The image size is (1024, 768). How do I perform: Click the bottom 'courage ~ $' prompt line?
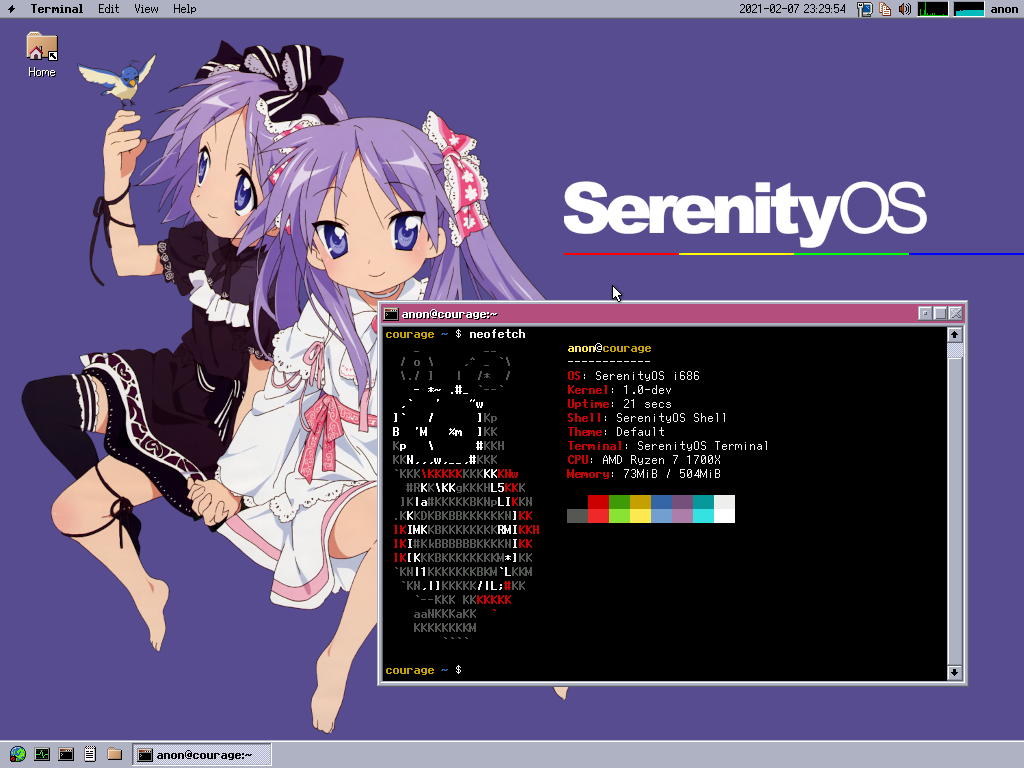click(423, 670)
